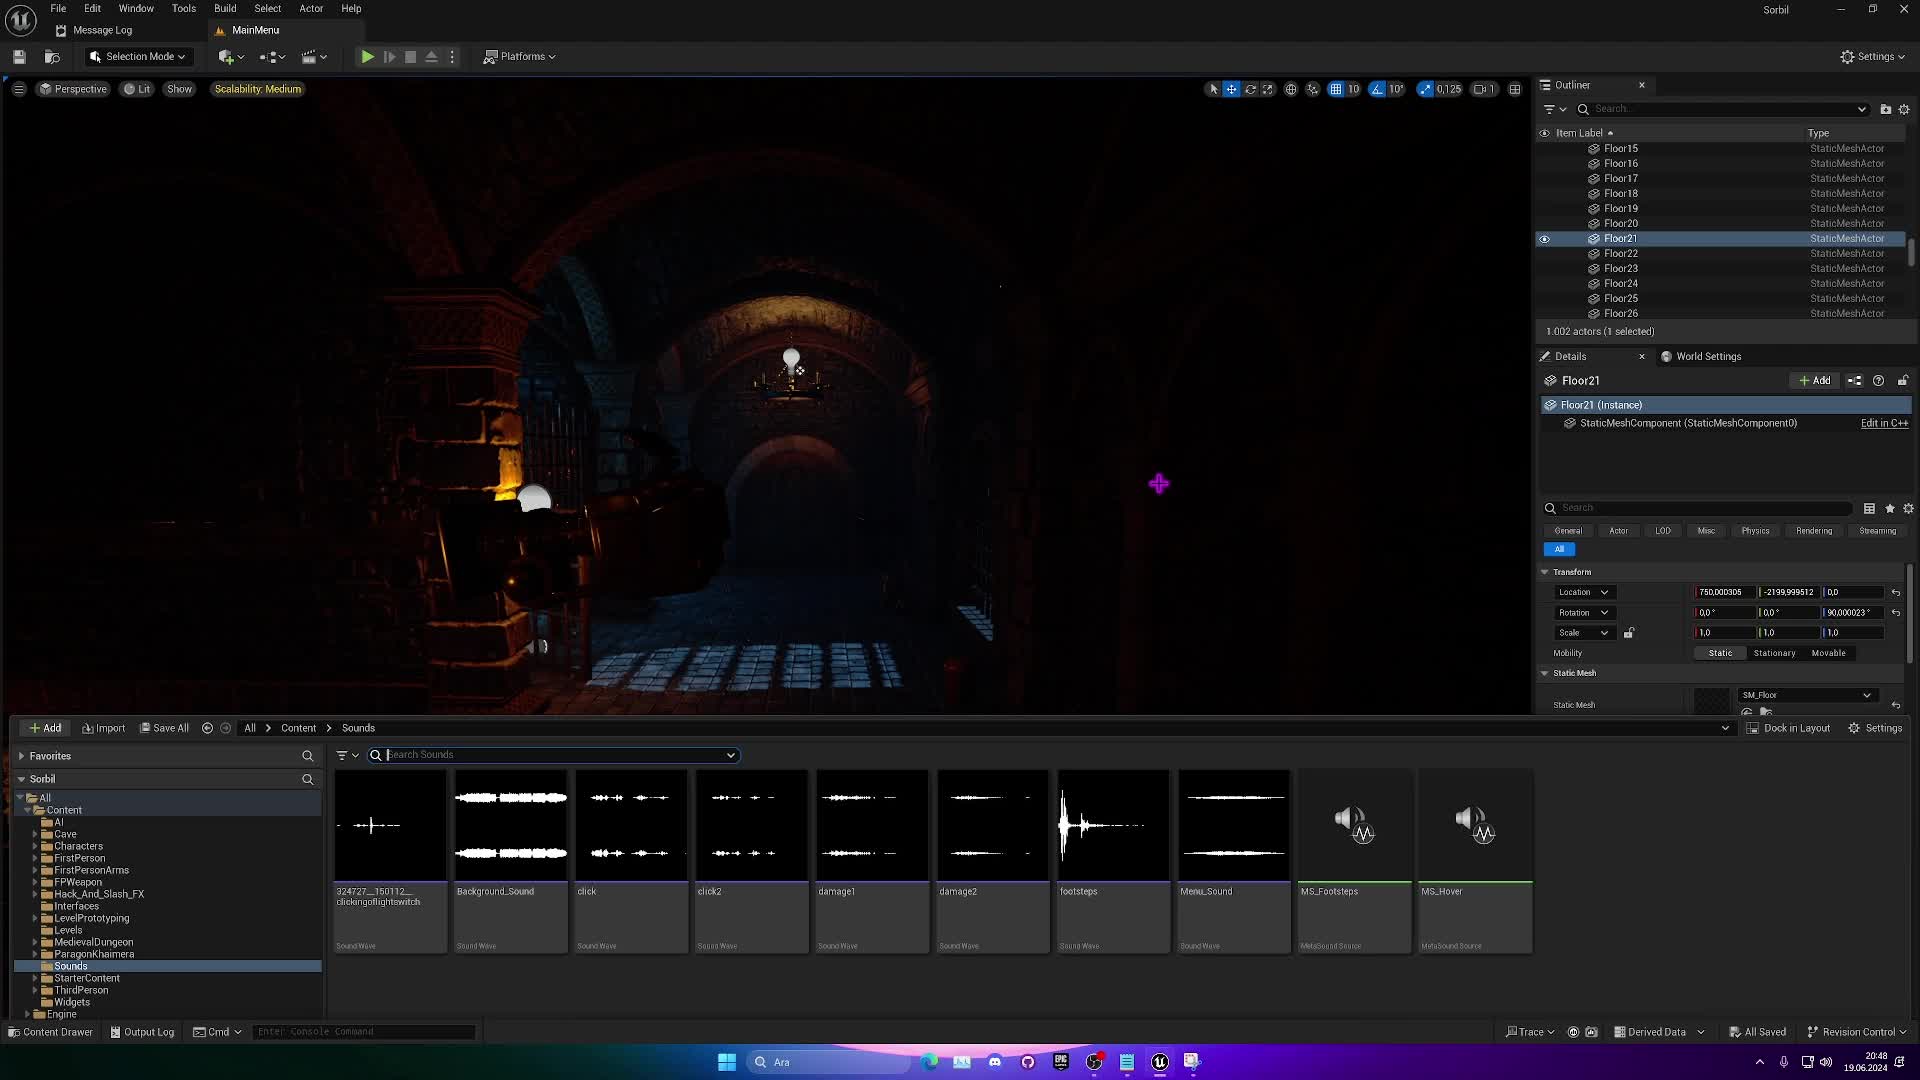Select Floor18 in the Outliner
The height and width of the screenshot is (1080, 1920).
click(x=1620, y=194)
